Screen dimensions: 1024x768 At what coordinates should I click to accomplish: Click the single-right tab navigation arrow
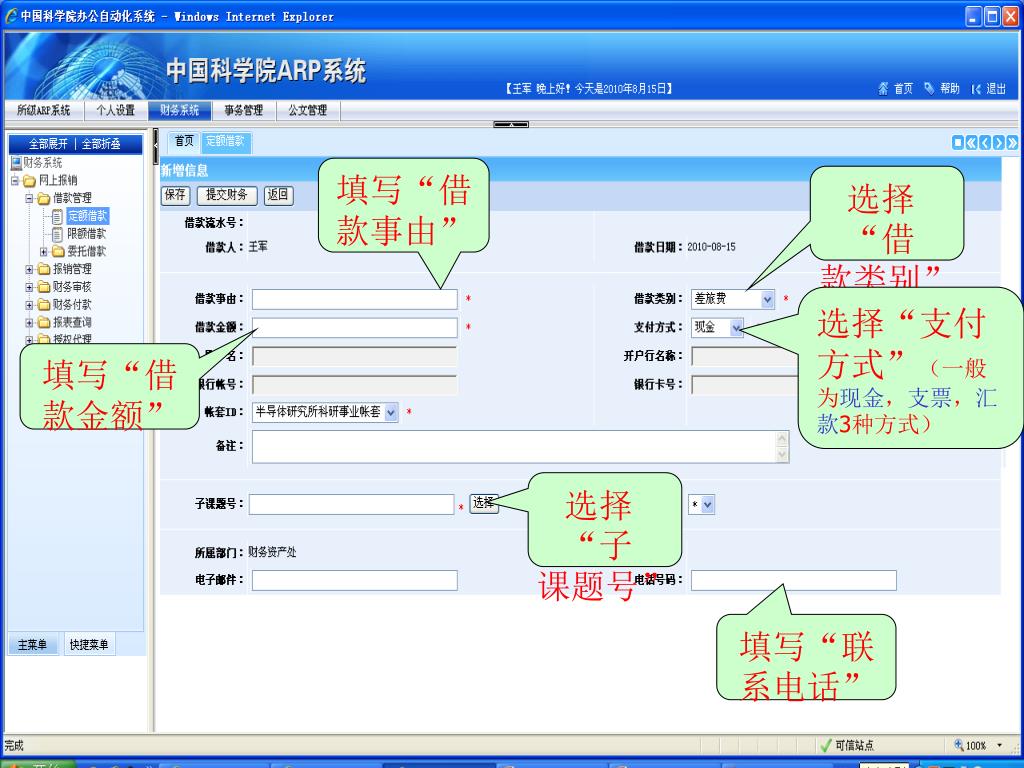click(x=999, y=142)
